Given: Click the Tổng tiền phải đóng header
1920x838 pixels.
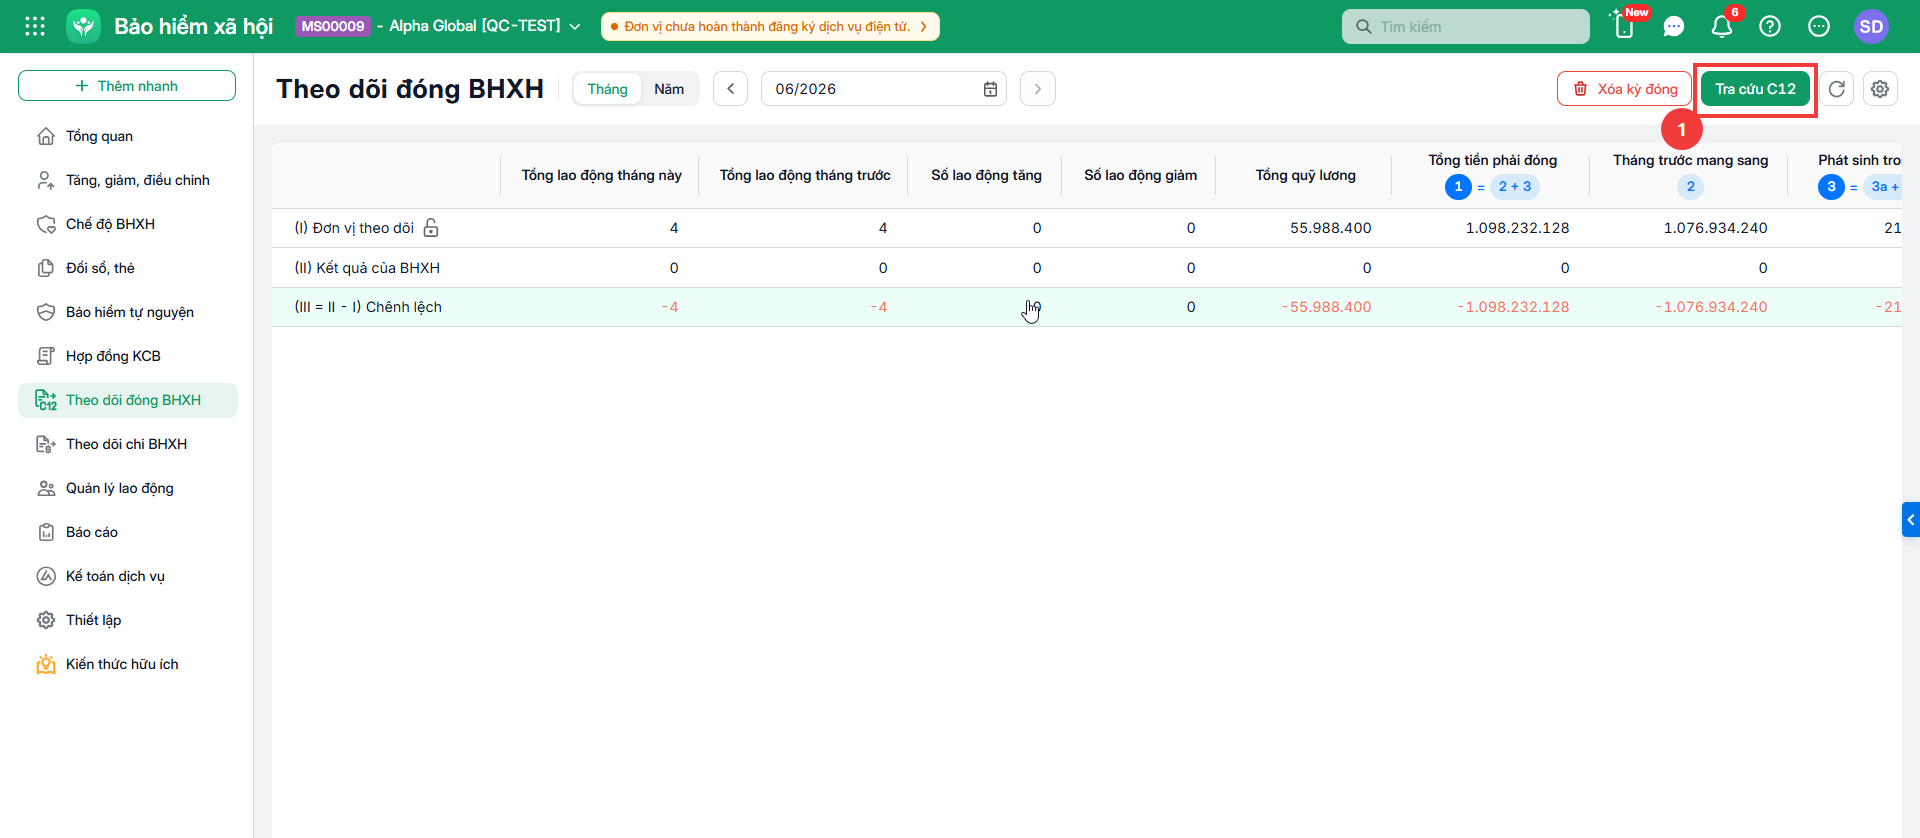Looking at the screenshot, I should [x=1492, y=160].
